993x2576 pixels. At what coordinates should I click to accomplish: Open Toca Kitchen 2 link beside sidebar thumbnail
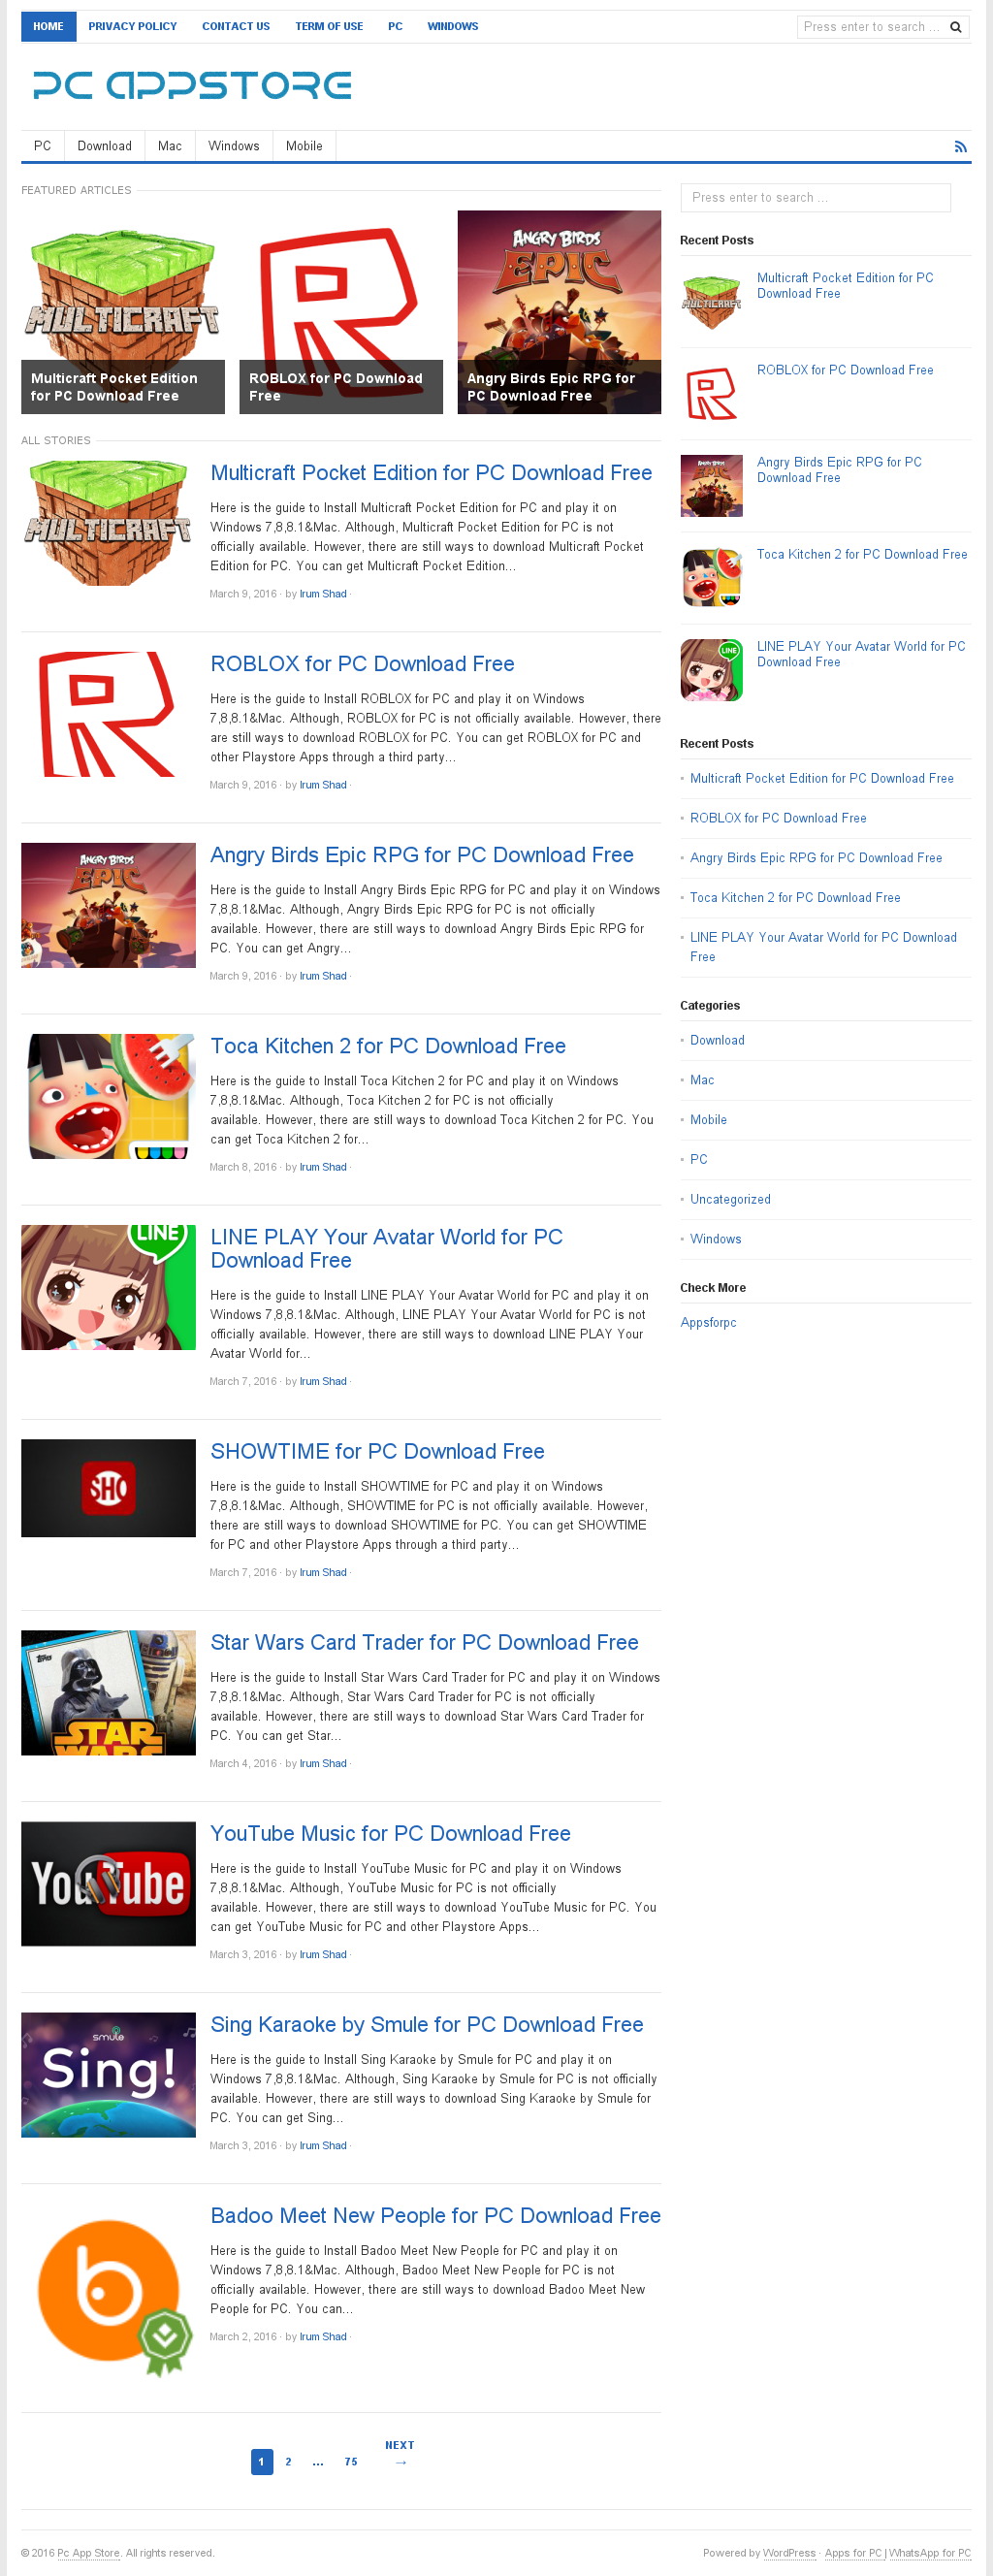coord(862,555)
